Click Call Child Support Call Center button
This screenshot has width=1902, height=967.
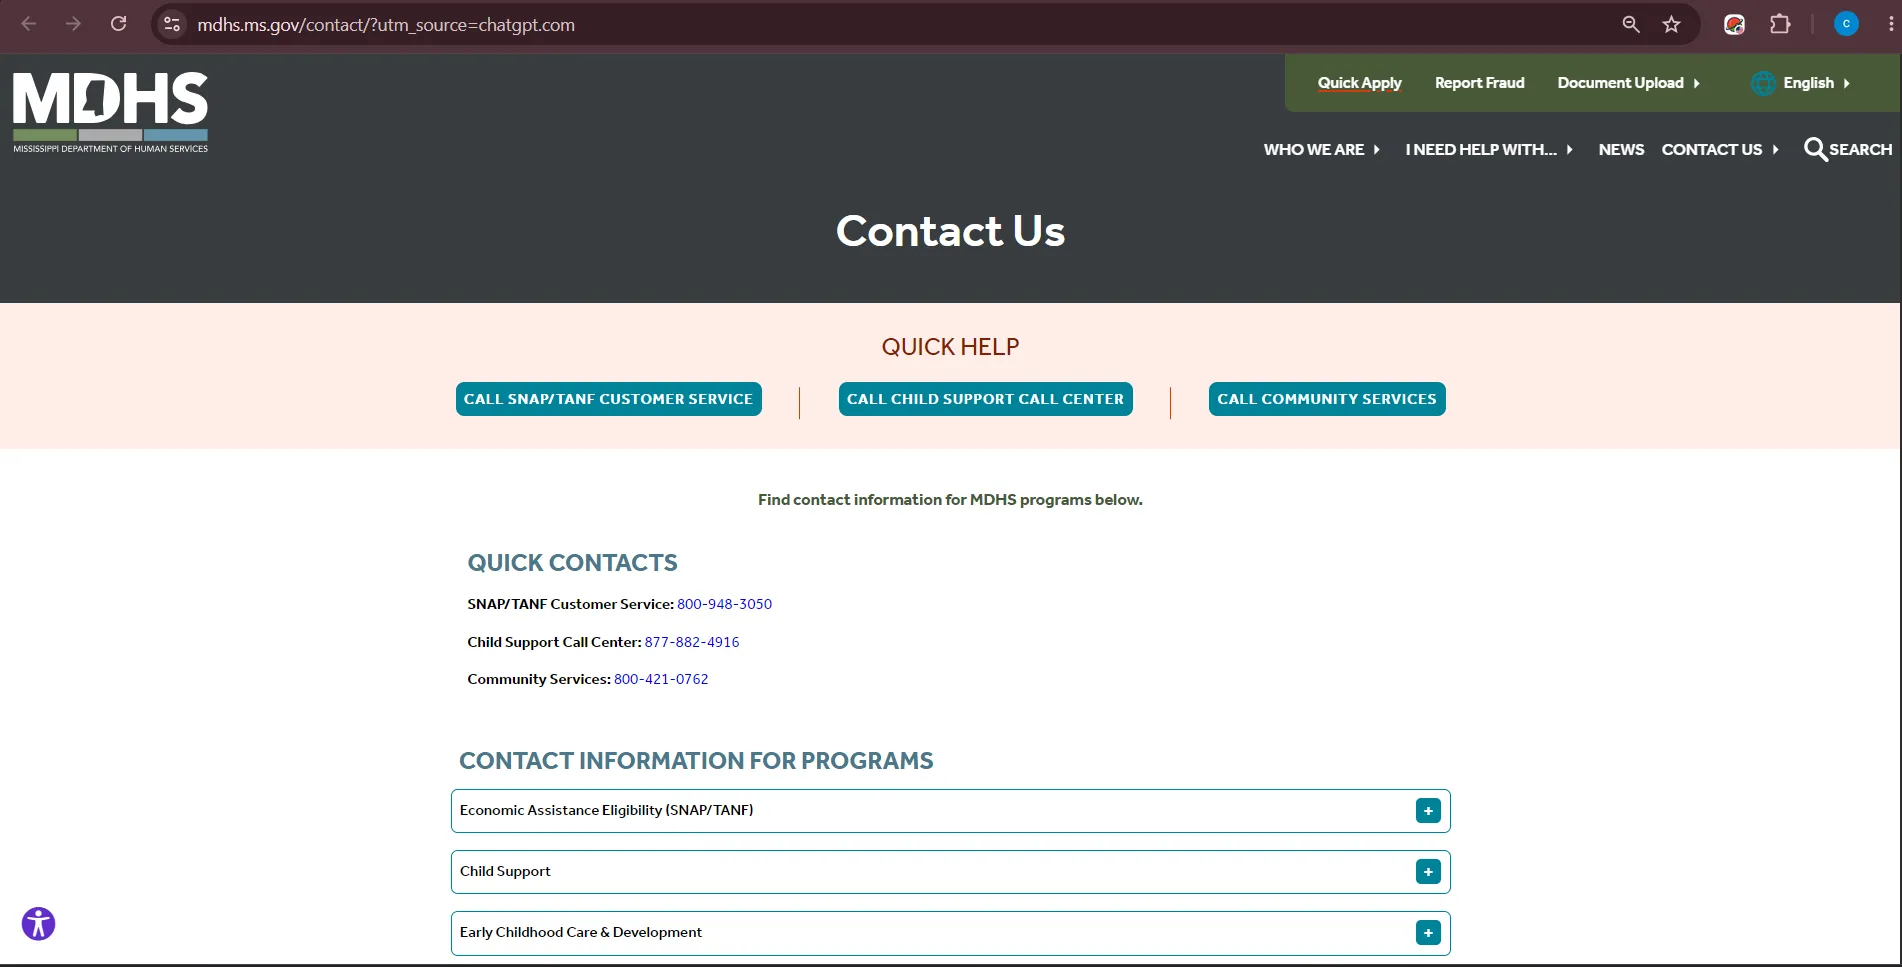(985, 399)
